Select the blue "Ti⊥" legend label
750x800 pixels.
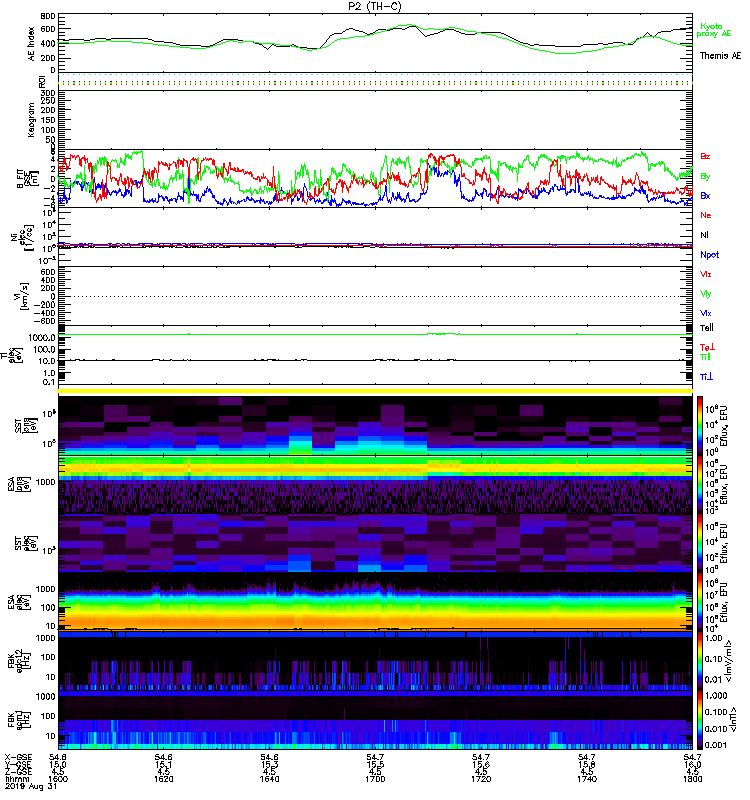pyautogui.click(x=706, y=377)
